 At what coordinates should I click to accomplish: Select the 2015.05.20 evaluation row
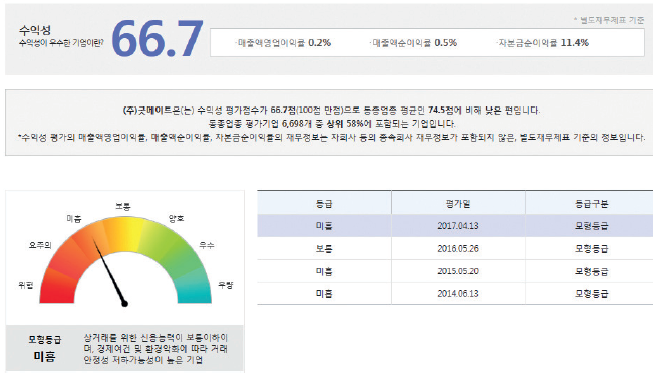click(455, 271)
